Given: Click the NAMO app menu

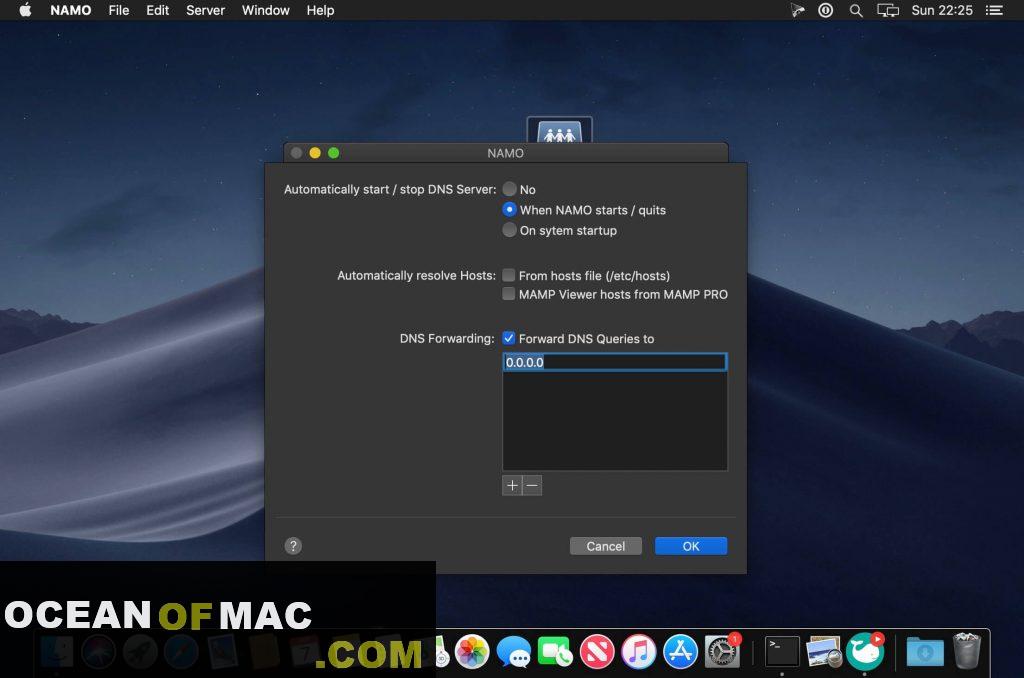Looking at the screenshot, I should pos(71,10).
